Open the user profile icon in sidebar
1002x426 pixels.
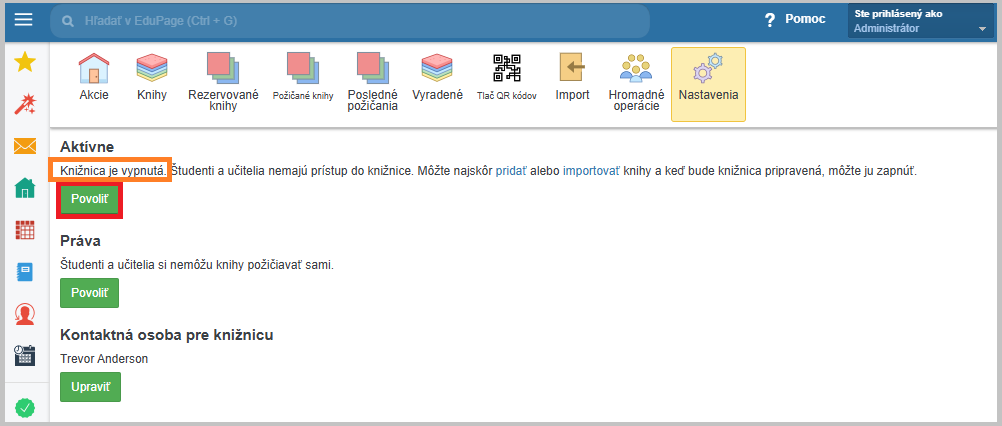25,314
